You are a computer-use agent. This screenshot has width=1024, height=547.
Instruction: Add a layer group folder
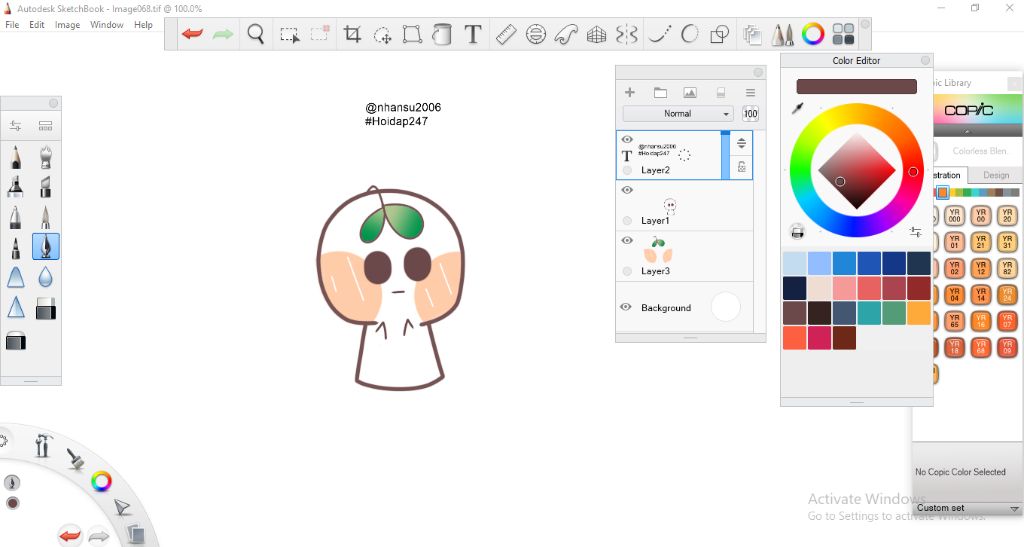(660, 93)
